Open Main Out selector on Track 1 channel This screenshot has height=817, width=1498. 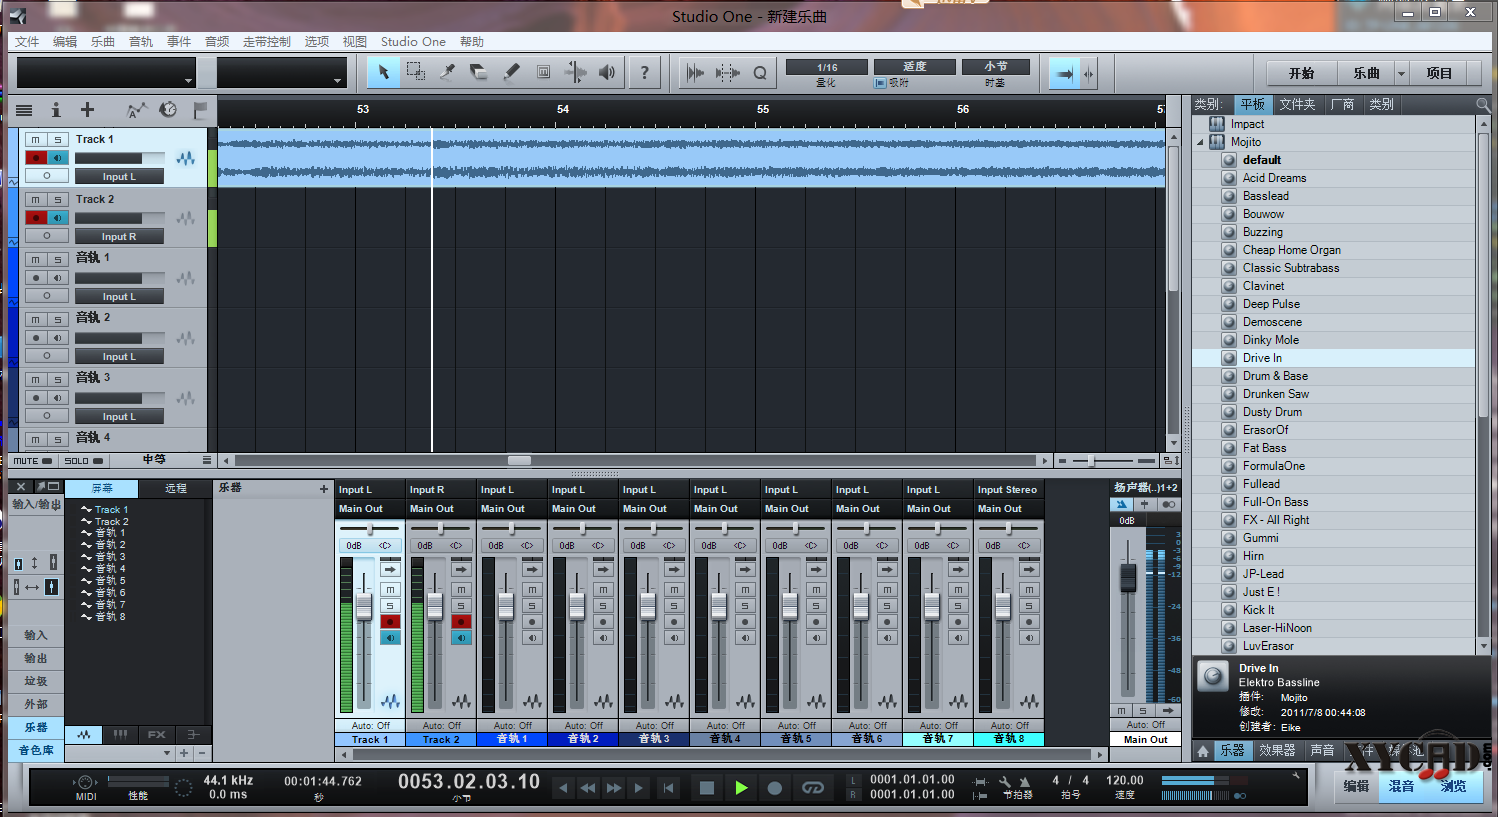369,509
